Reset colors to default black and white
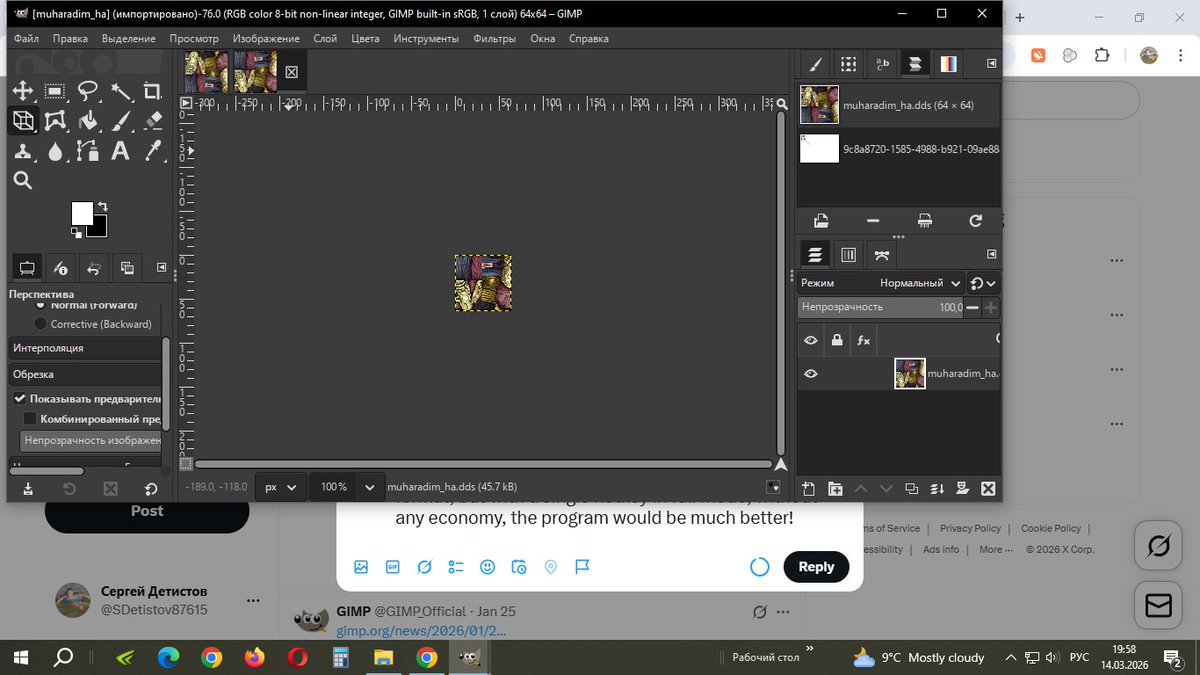The height and width of the screenshot is (675, 1200). 77,233
